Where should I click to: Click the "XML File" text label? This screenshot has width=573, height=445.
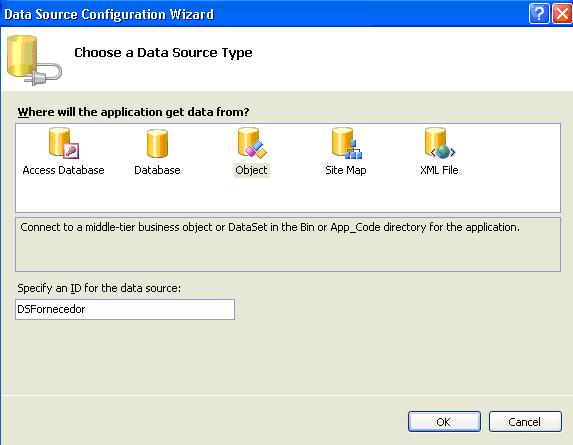439,170
